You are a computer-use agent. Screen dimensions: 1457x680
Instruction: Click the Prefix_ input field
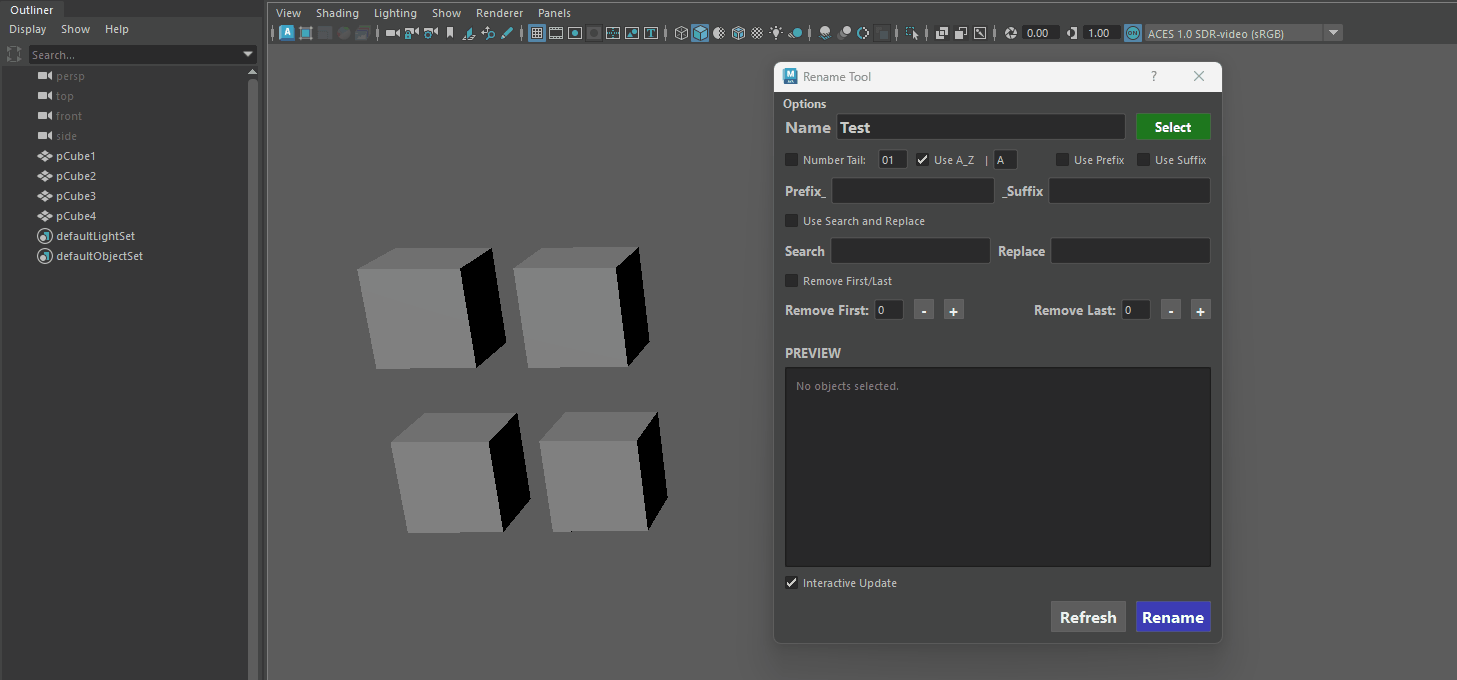(913, 191)
